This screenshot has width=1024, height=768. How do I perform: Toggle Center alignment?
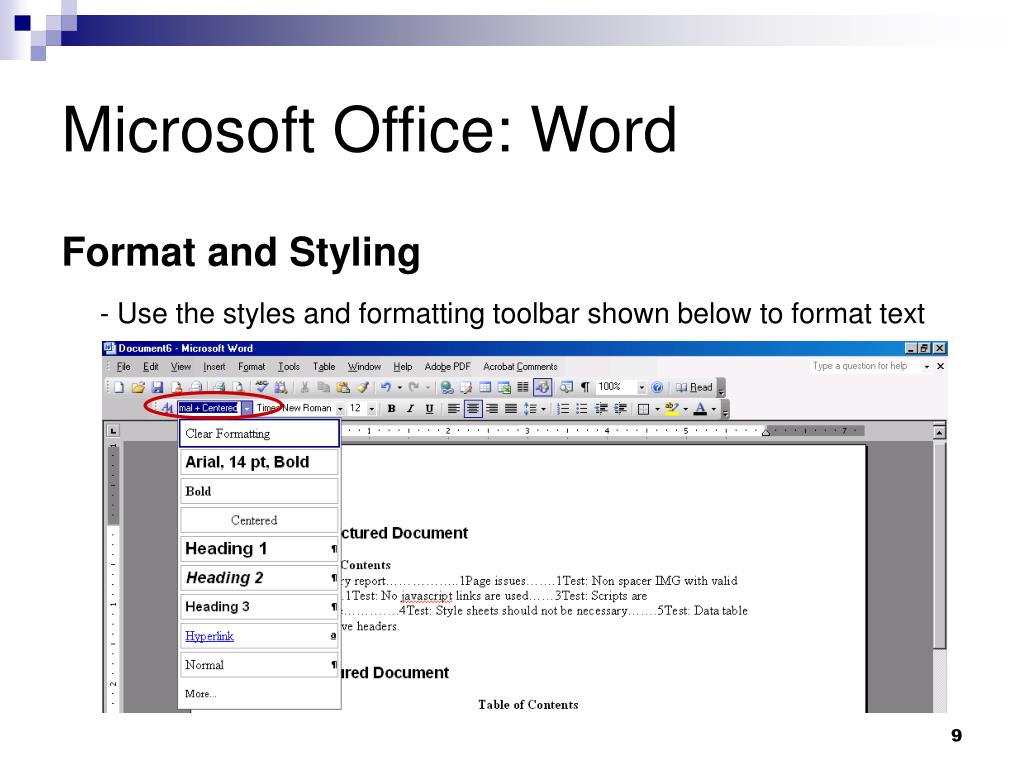[473, 409]
